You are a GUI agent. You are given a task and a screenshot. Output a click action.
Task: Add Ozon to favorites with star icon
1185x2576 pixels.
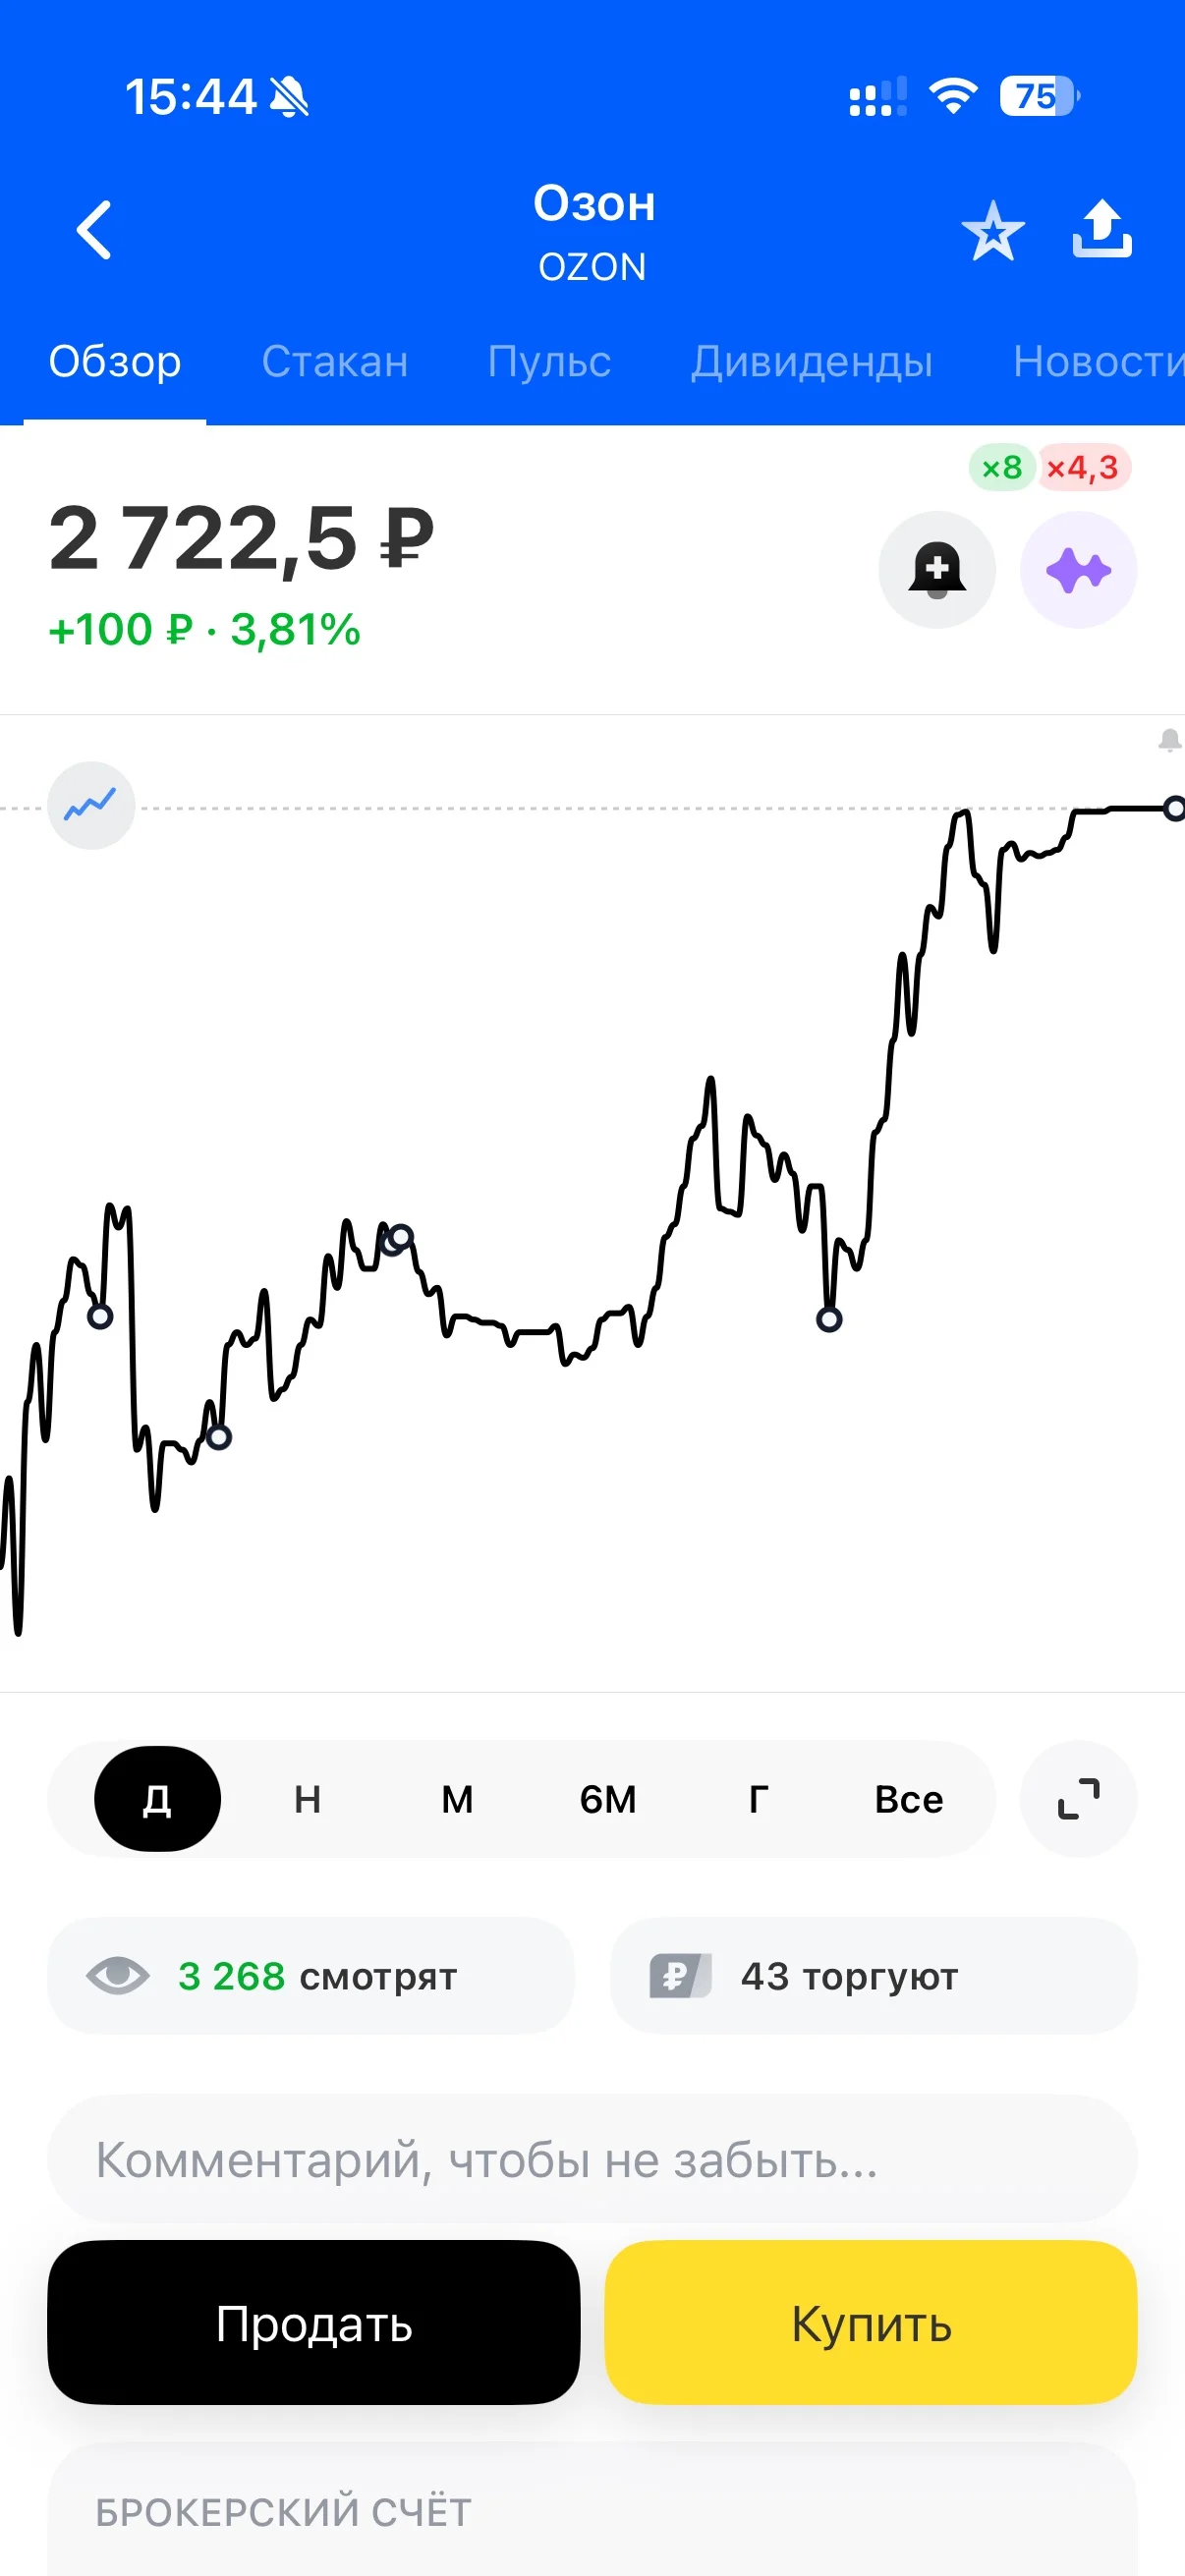[x=992, y=231]
